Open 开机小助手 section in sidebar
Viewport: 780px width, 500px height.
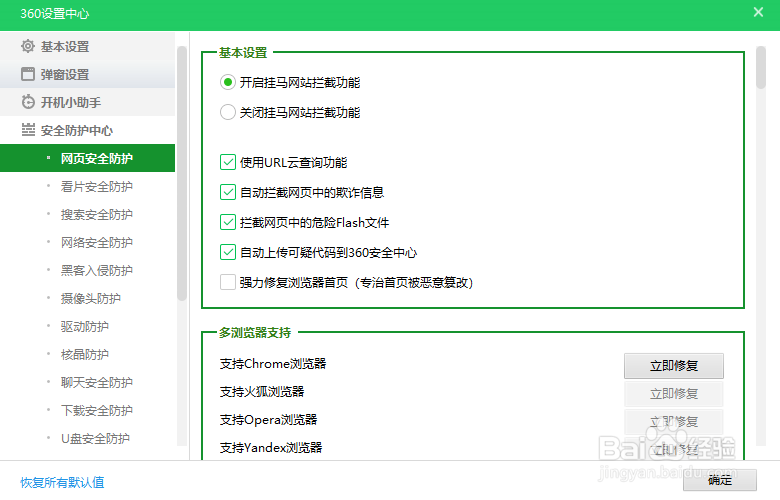tap(88, 102)
